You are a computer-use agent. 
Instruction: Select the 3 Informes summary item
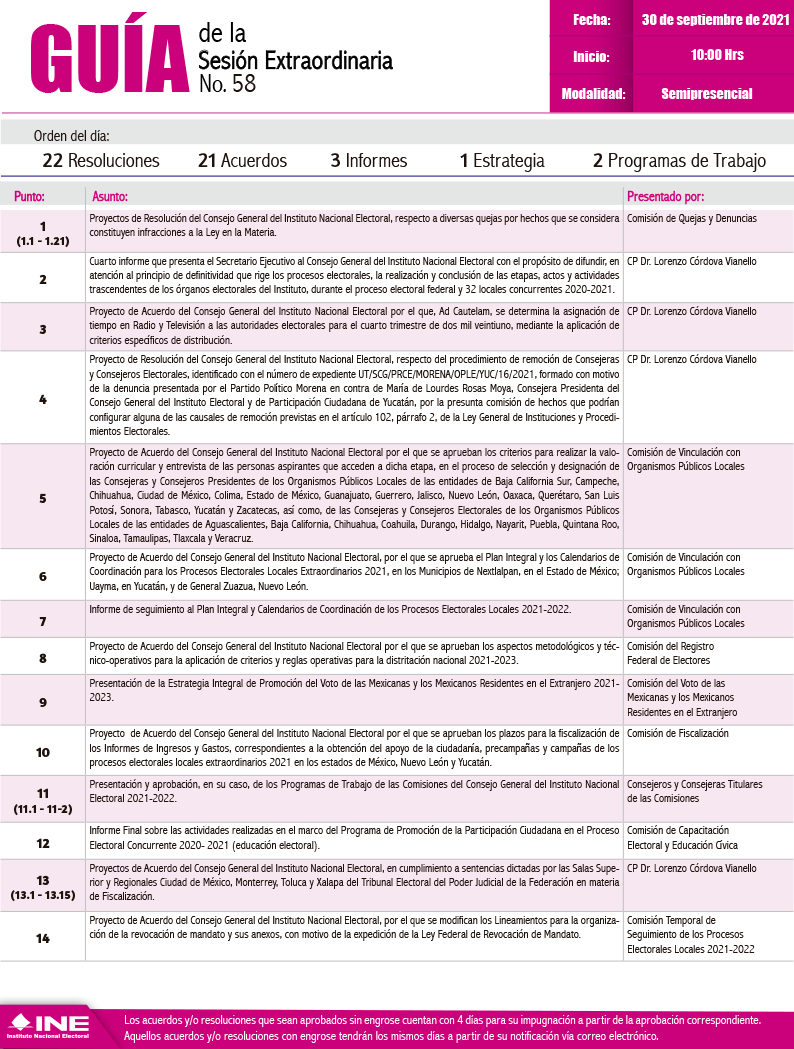(x=368, y=161)
